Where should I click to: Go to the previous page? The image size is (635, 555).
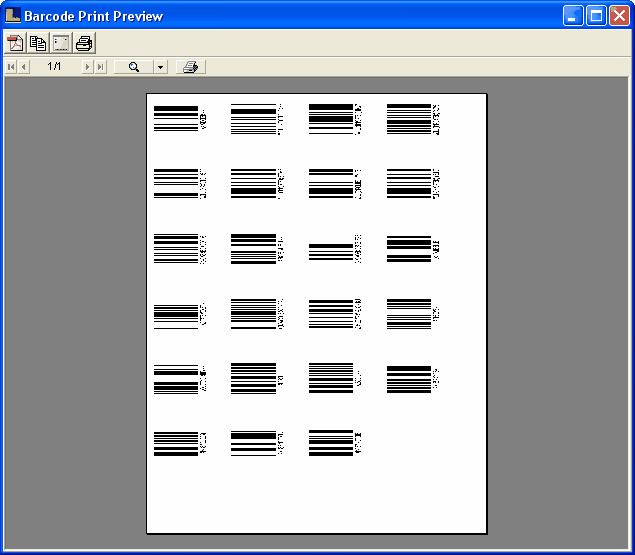(24, 67)
